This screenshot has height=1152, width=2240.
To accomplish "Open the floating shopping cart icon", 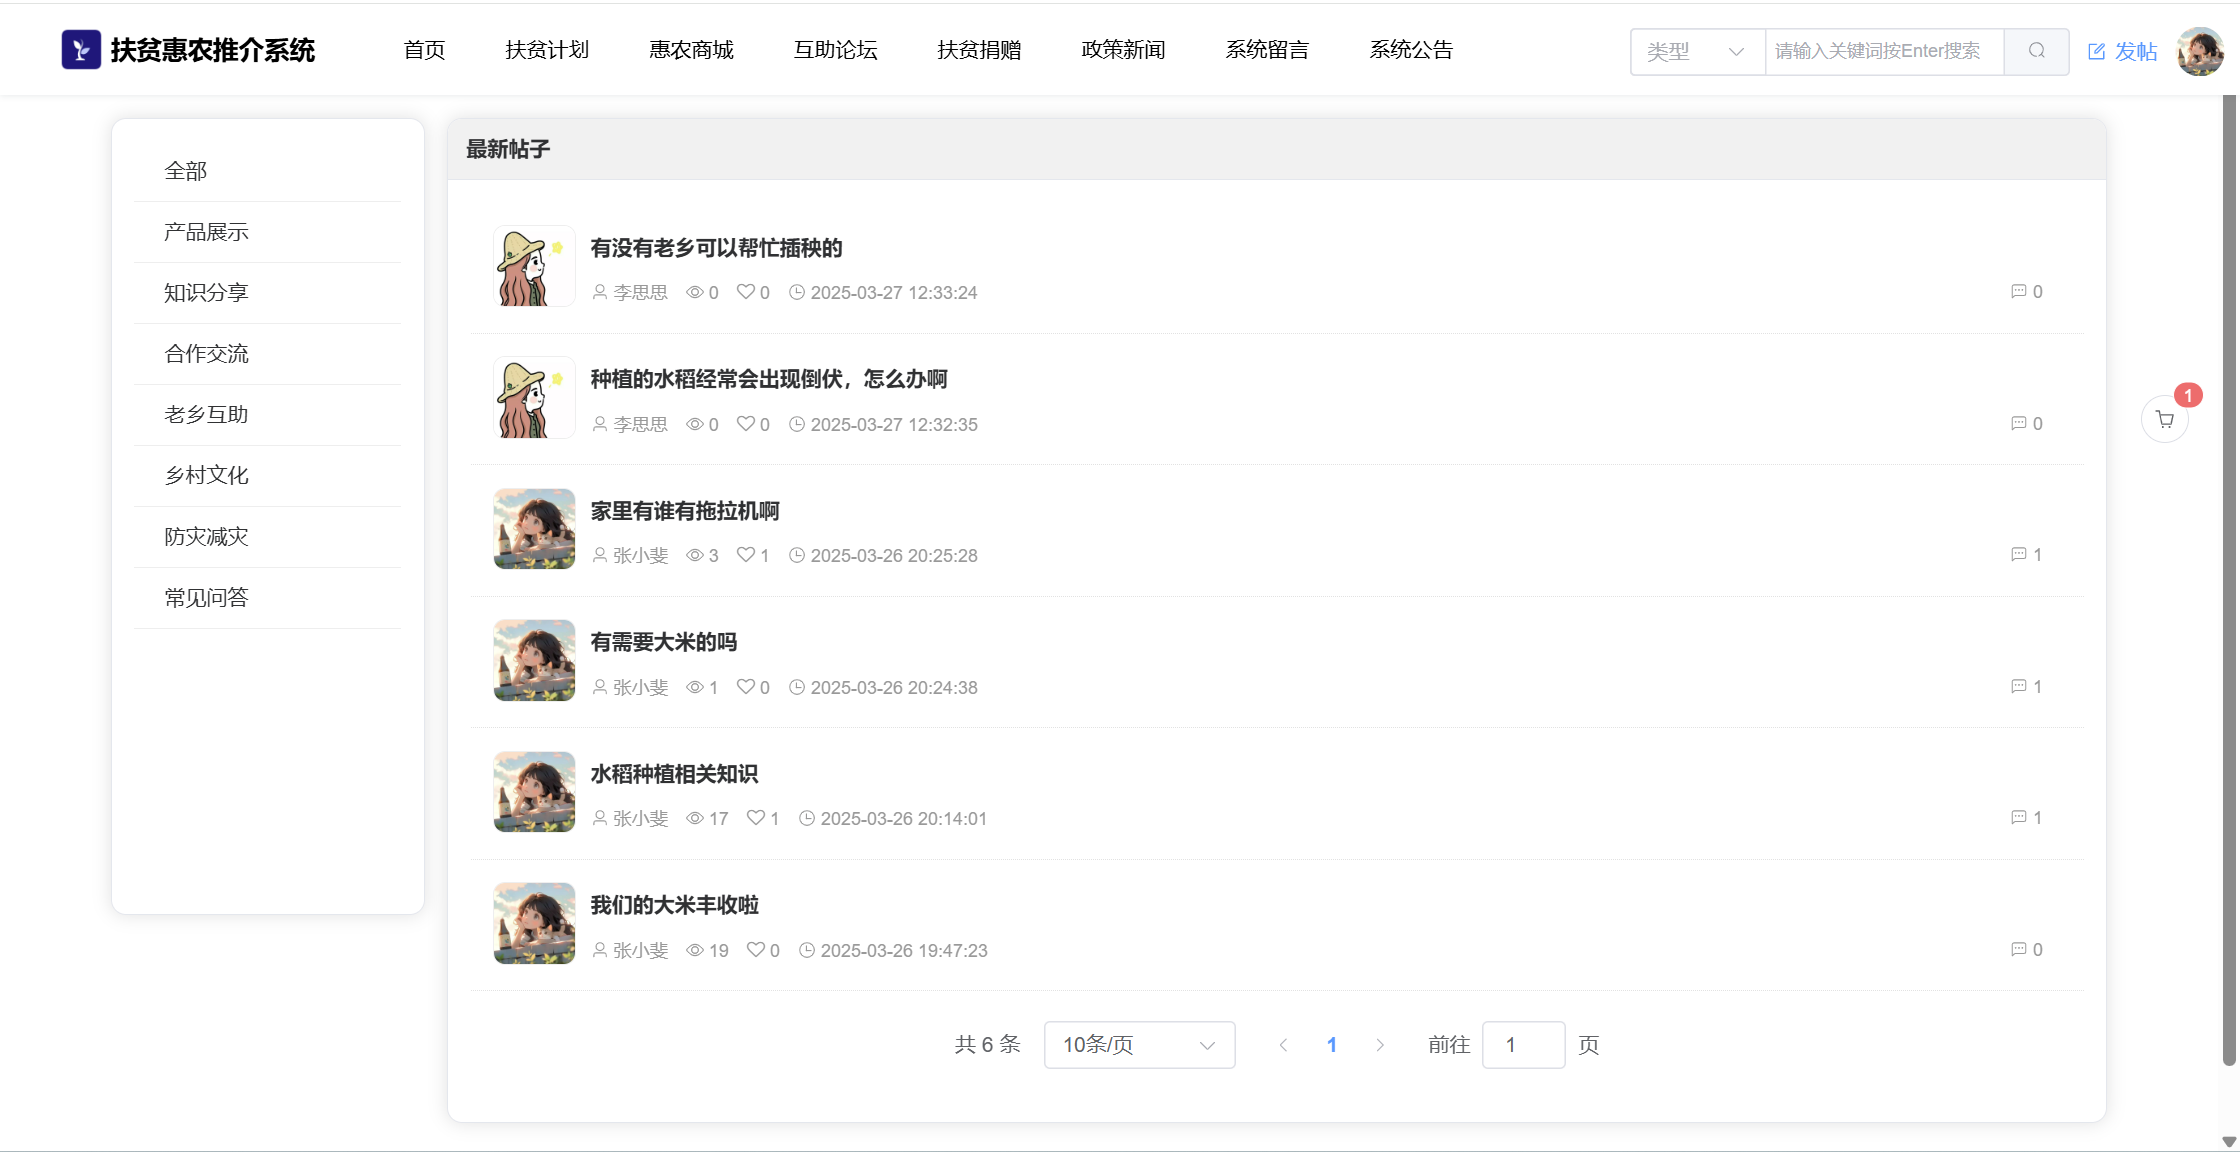I will tap(2164, 420).
